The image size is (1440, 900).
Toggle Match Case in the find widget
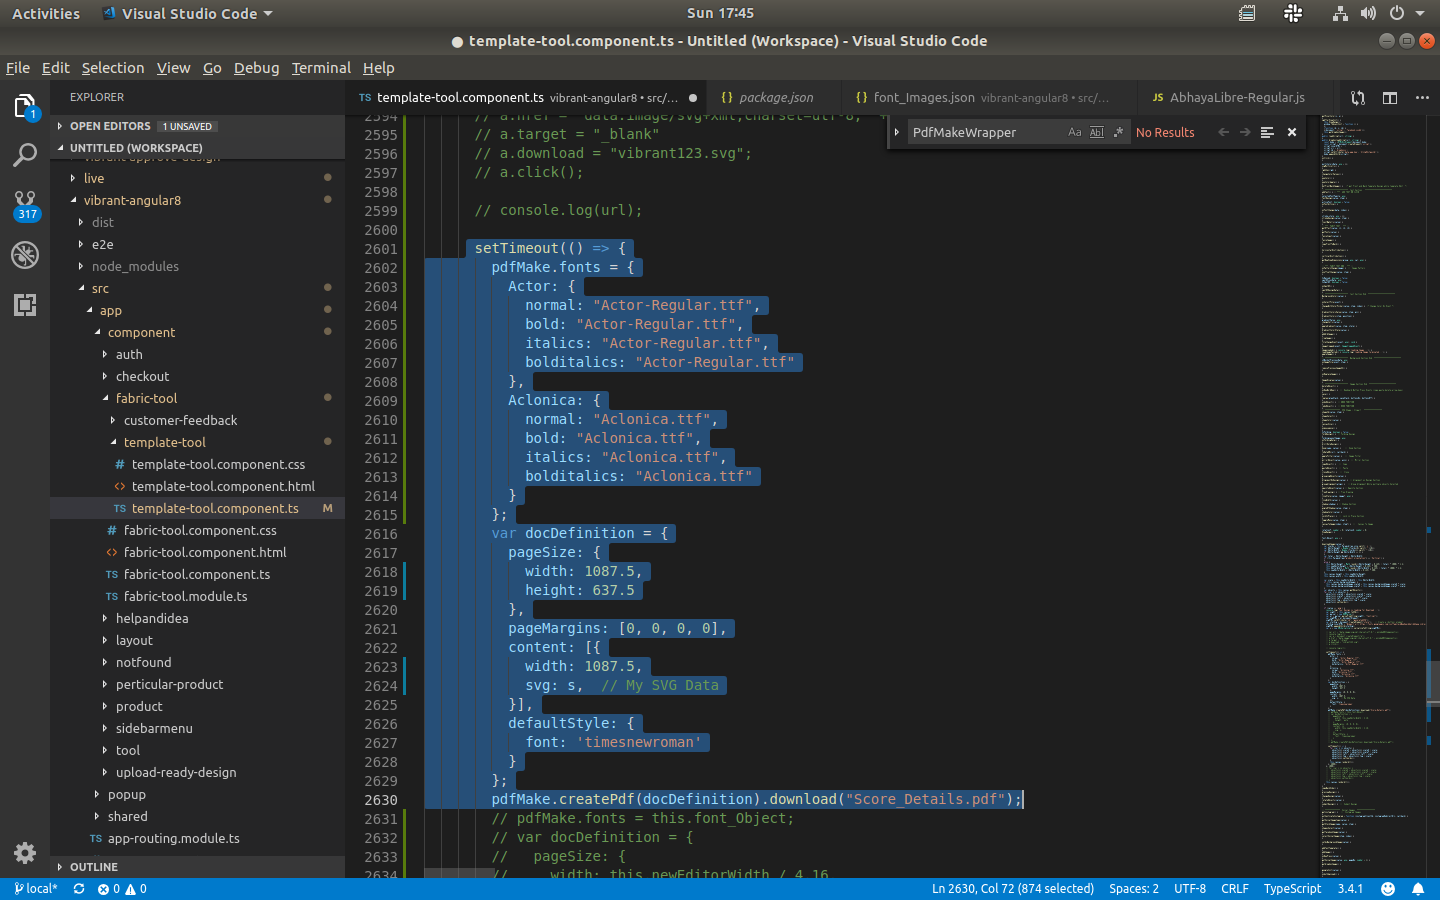pos(1074,131)
